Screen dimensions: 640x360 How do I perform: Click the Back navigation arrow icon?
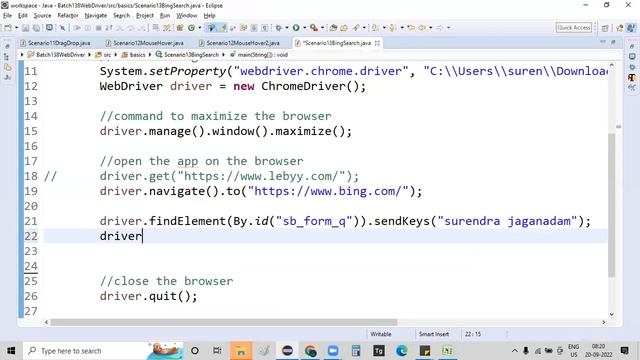tap(422, 28)
